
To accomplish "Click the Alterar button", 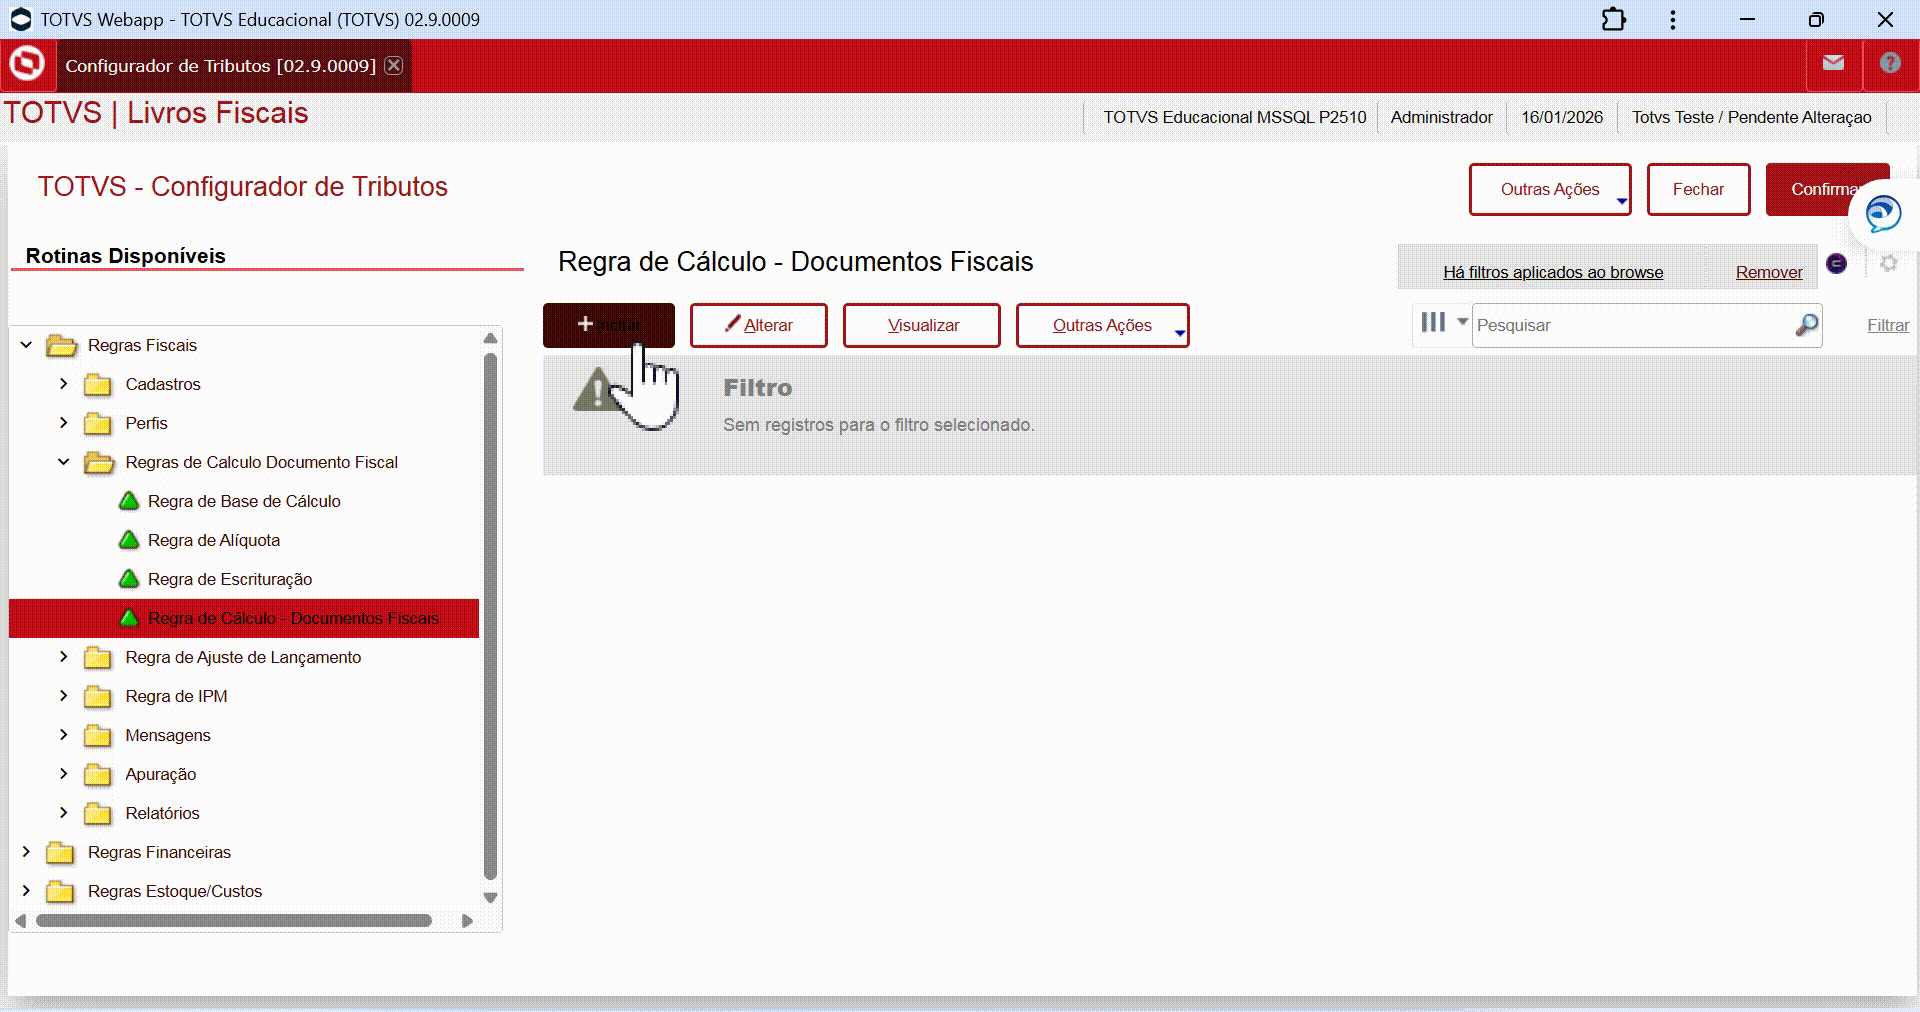I will pos(758,325).
